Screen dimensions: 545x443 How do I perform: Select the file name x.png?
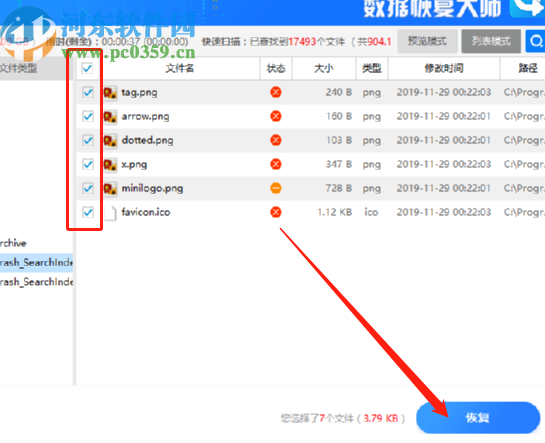134,165
